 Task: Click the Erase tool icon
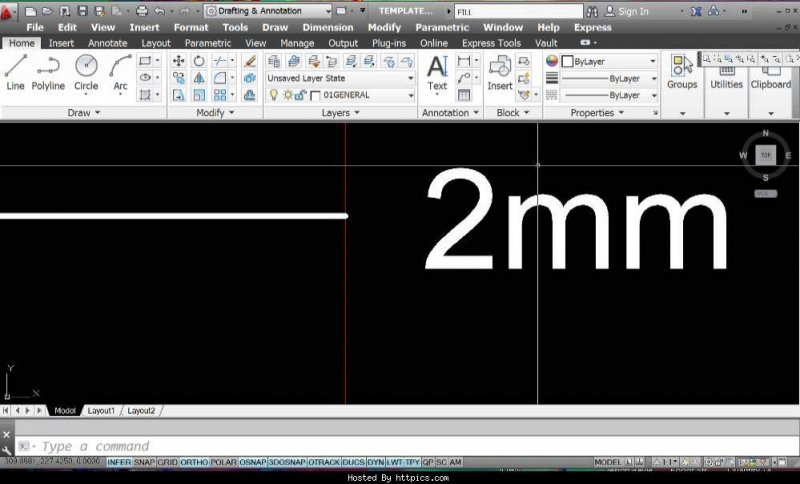[x=249, y=61]
